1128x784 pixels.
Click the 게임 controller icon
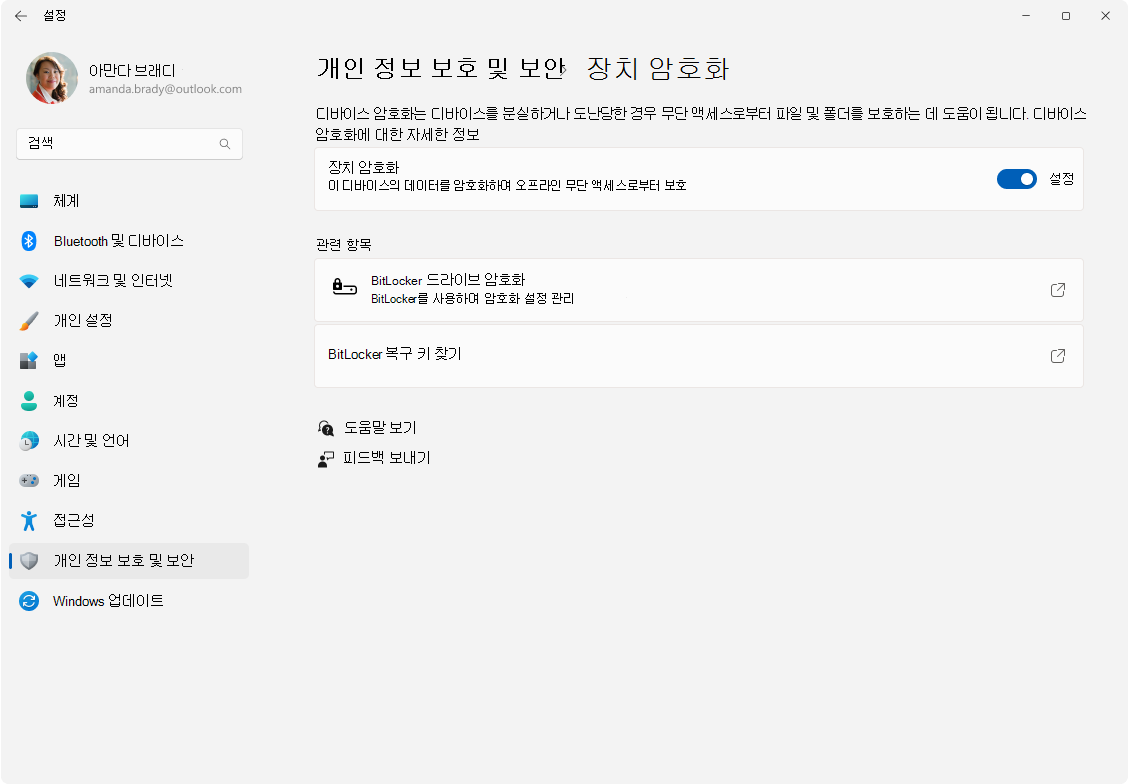29,480
